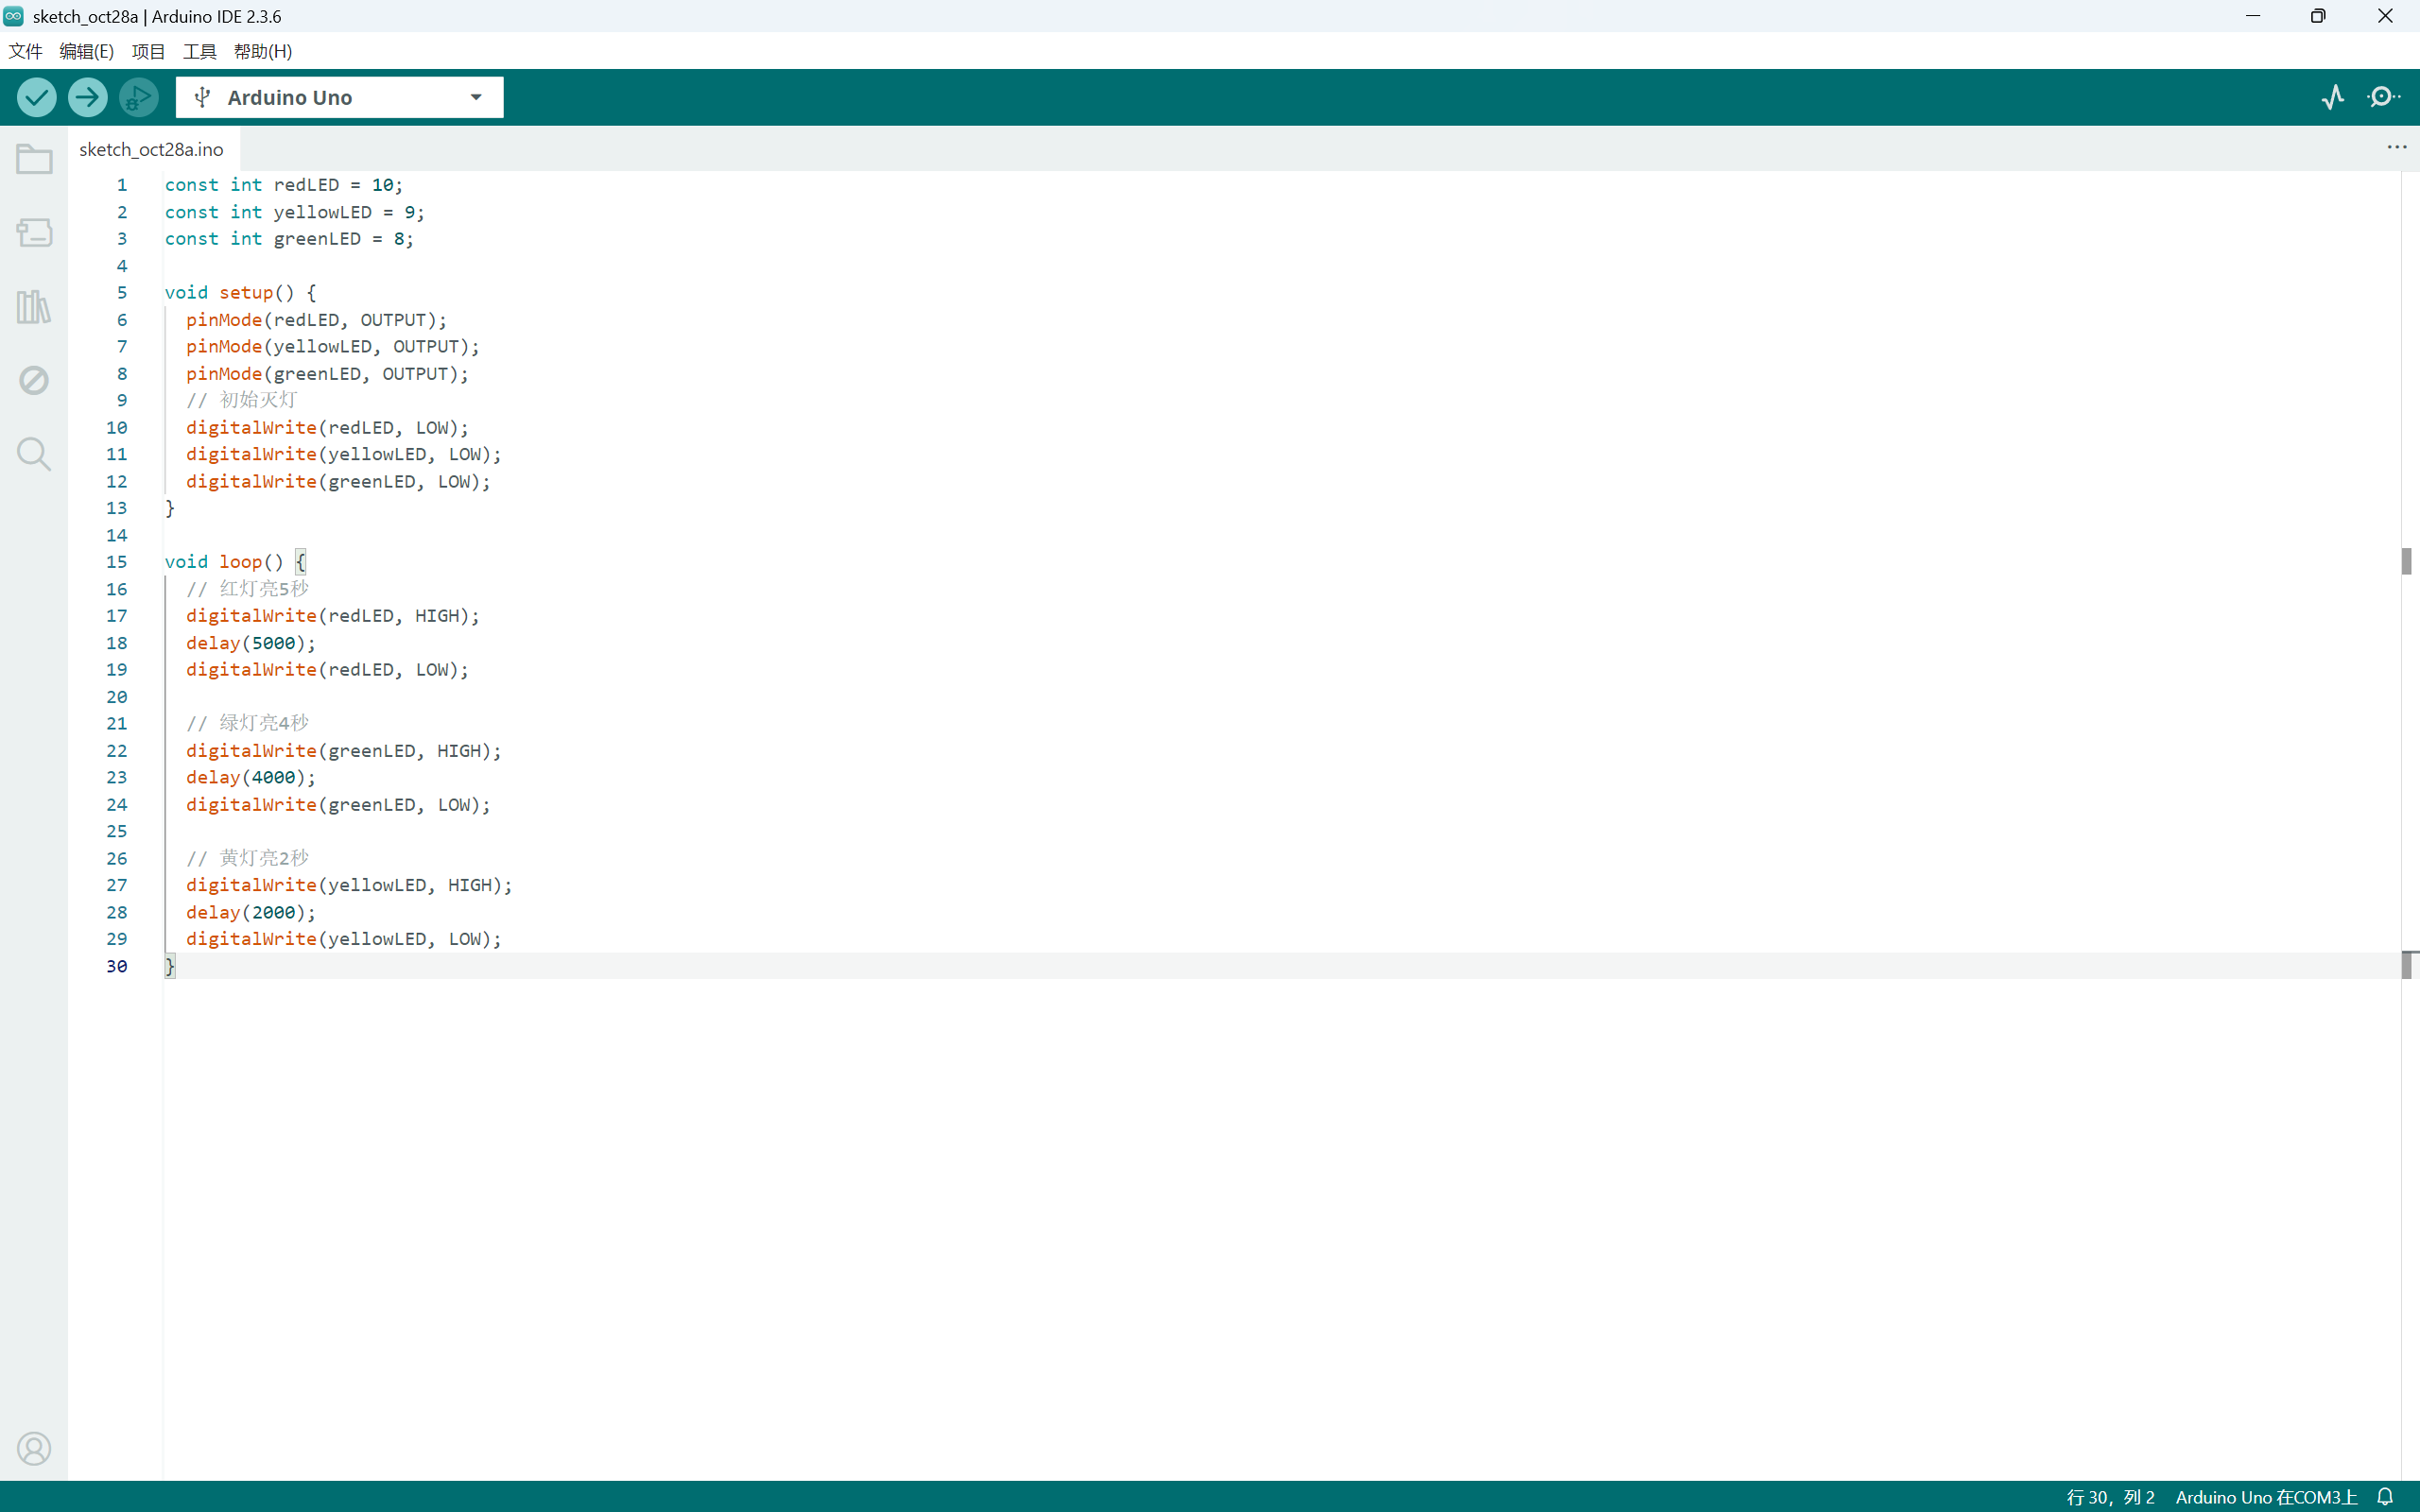The image size is (2420, 1512).
Task: Open the tab options ellipsis menu
Action: click(2397, 147)
